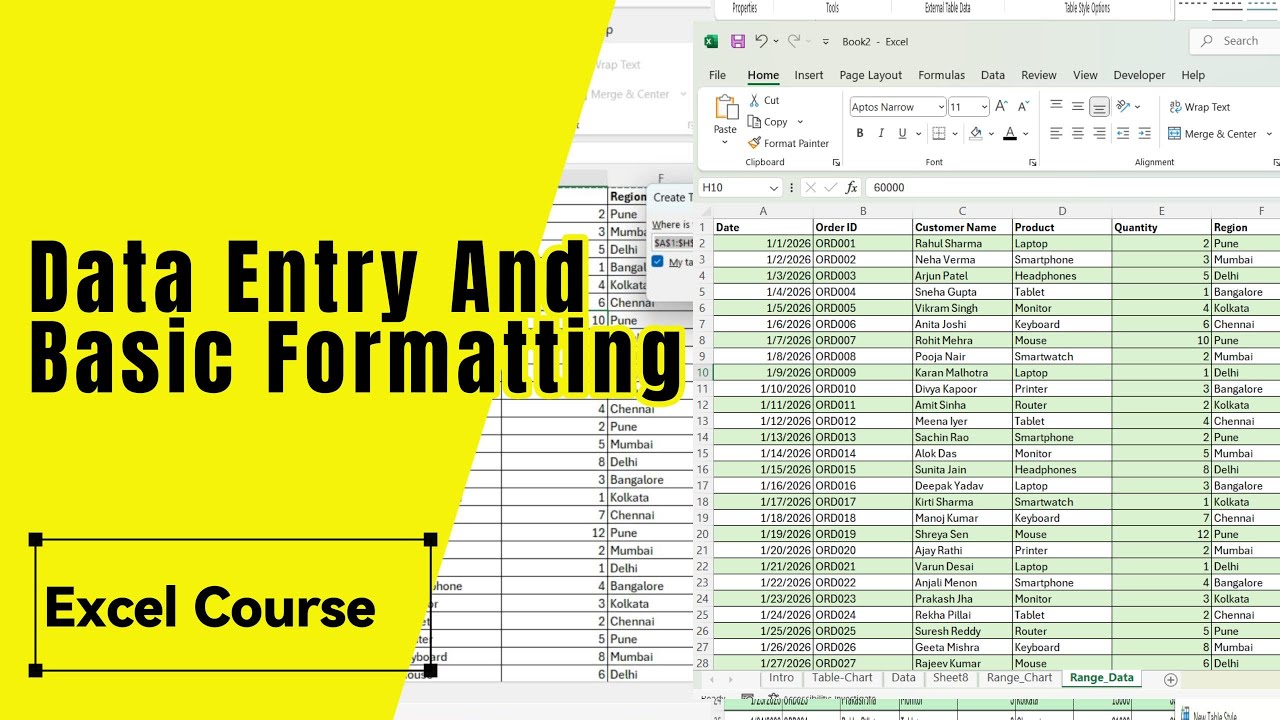Click Merge & Center button

(x=1212, y=134)
